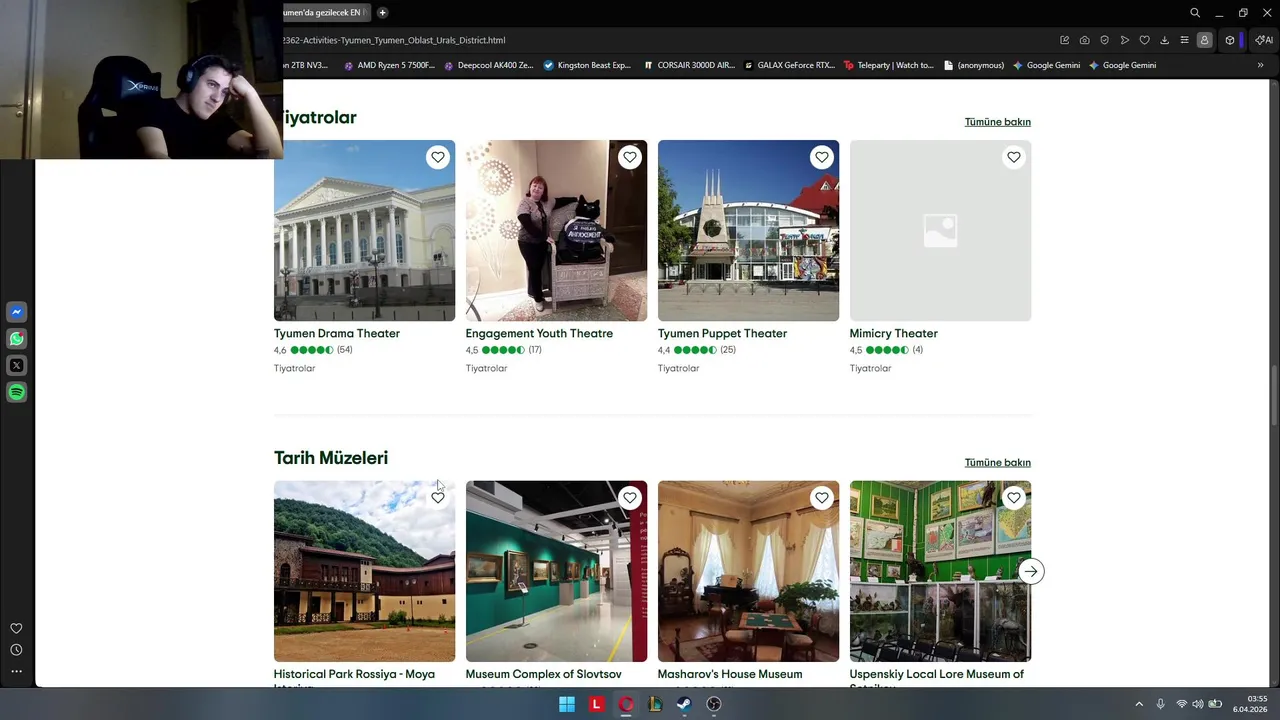
Task: Favorite Engagement Youth Theatre with heart
Action: tap(630, 157)
